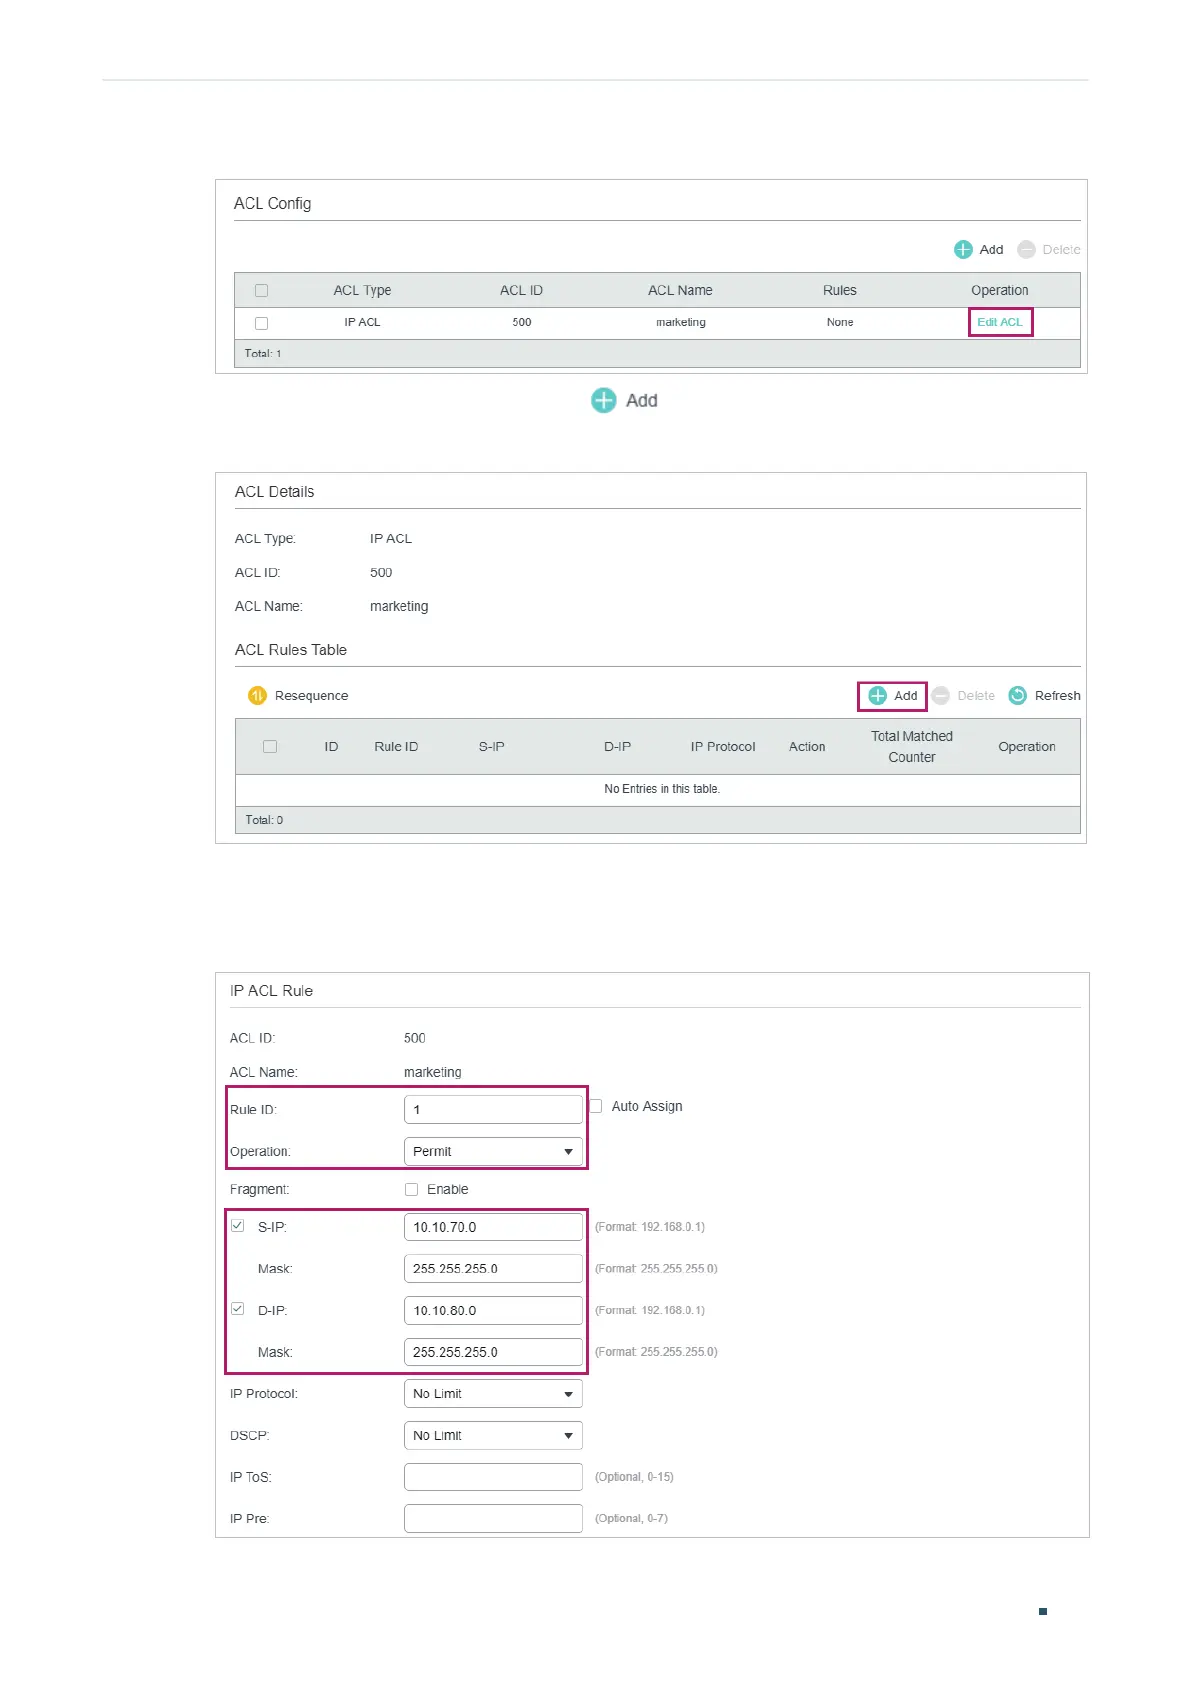Click the large standalone Add plus icon
Viewport: 1191px width, 1684px height.
click(604, 401)
